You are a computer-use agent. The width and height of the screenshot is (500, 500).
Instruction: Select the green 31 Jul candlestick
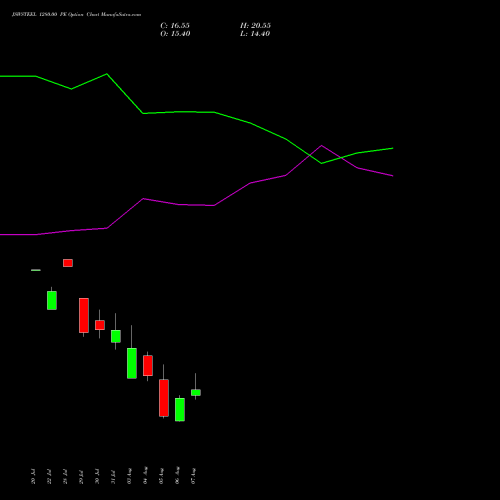point(116,336)
